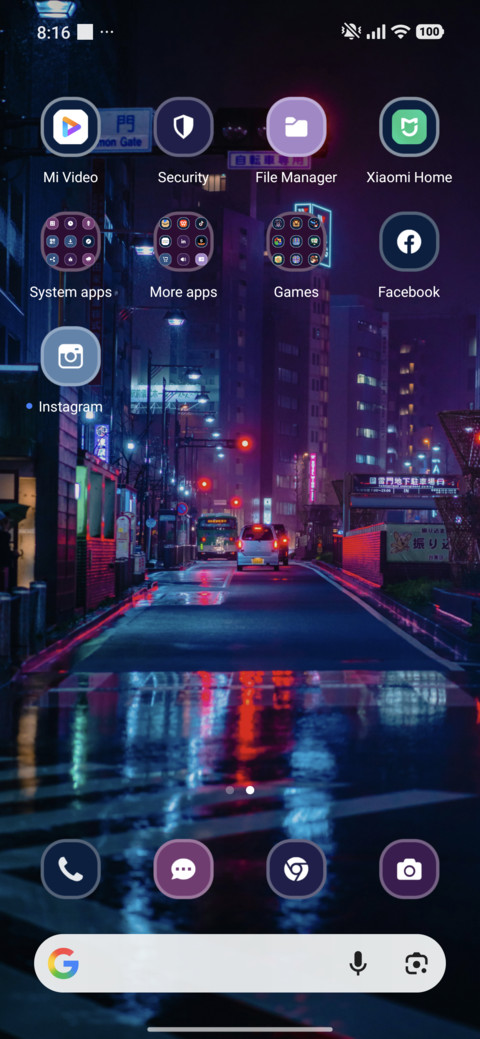
Task: Tap the current second page indicator dot
Action: pyautogui.click(x=250, y=790)
